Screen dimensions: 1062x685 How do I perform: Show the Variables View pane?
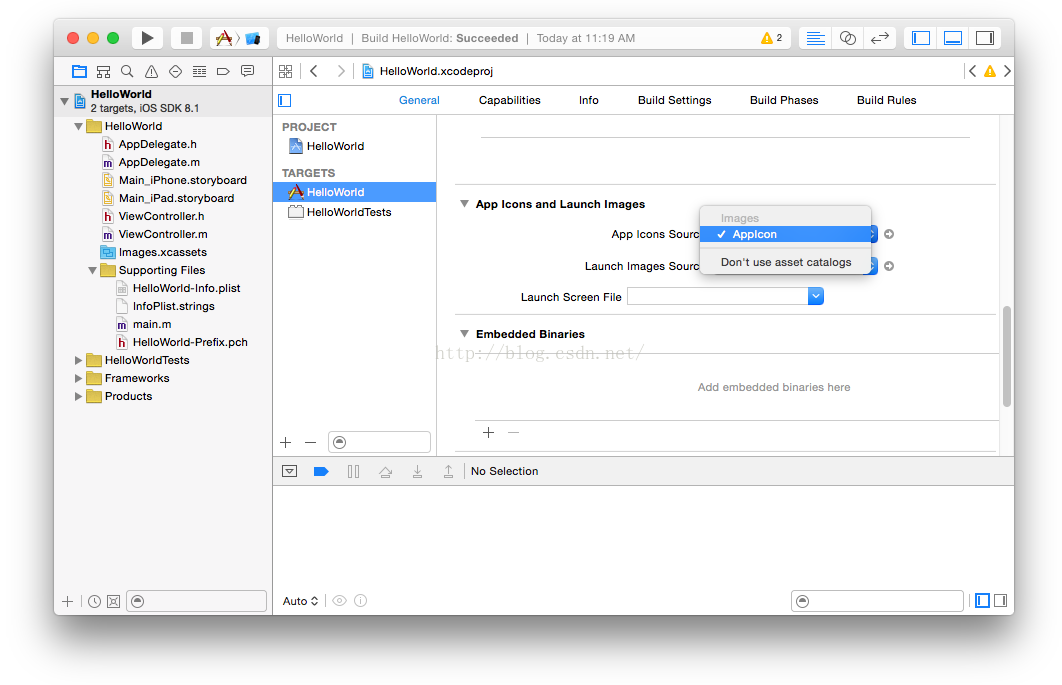982,600
